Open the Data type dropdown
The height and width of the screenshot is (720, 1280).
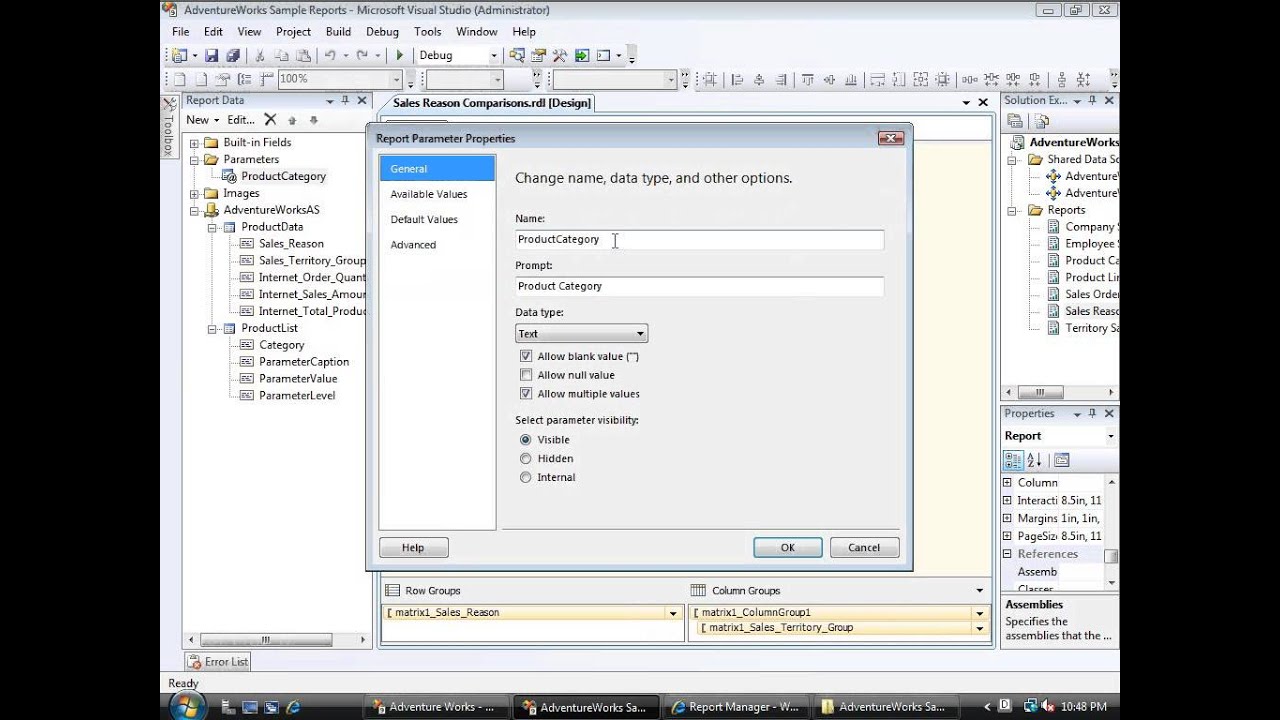coord(581,334)
